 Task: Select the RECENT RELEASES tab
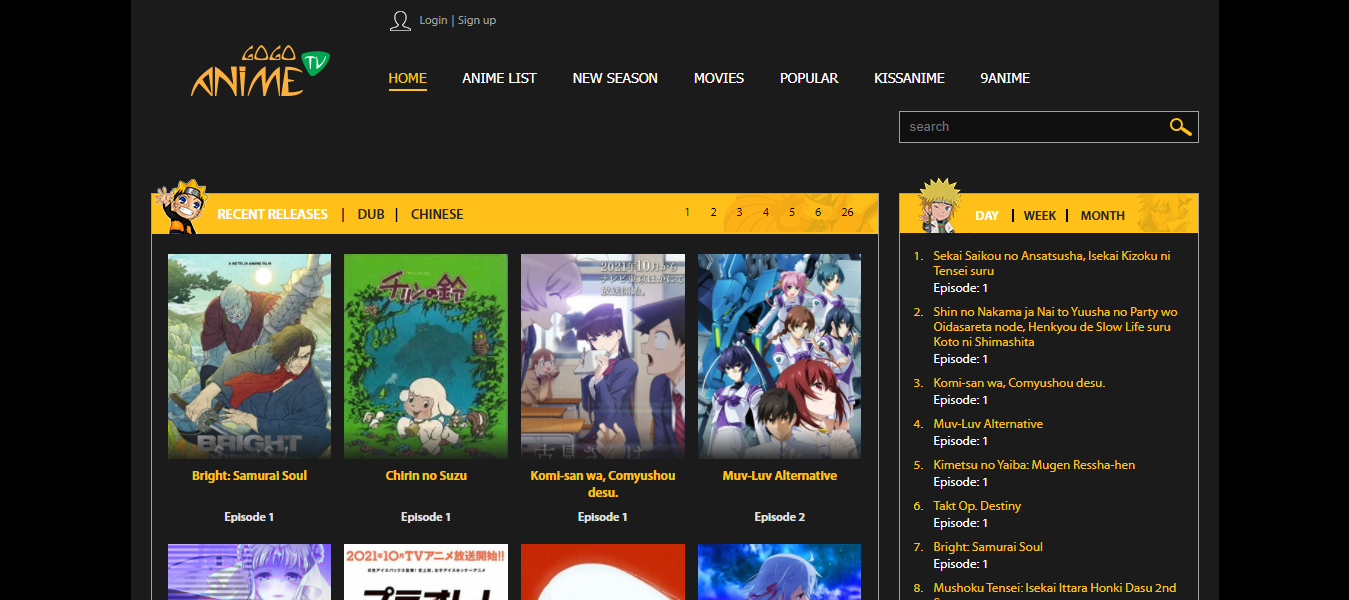pyautogui.click(x=272, y=214)
